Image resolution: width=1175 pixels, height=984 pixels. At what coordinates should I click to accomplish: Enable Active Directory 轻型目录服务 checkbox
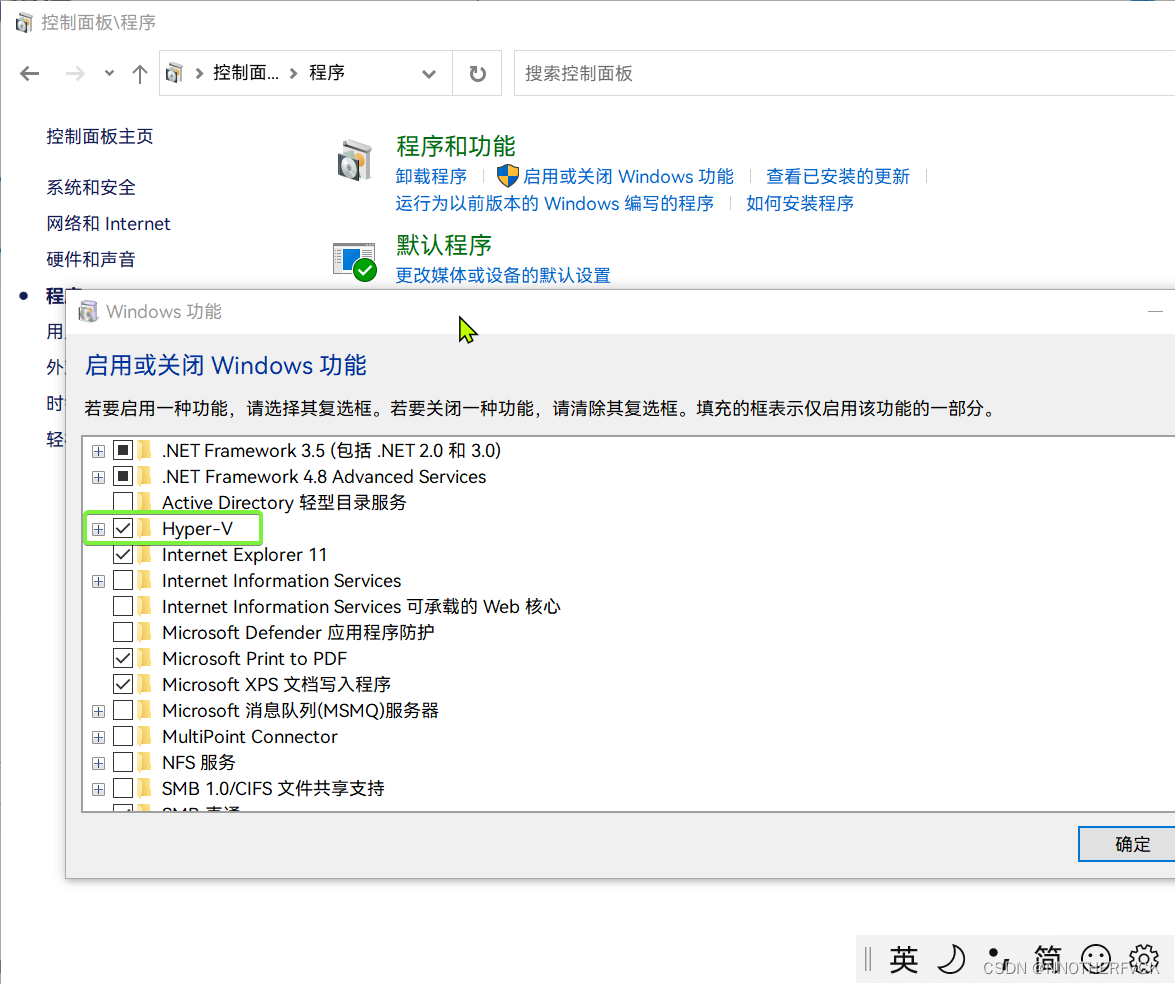123,502
